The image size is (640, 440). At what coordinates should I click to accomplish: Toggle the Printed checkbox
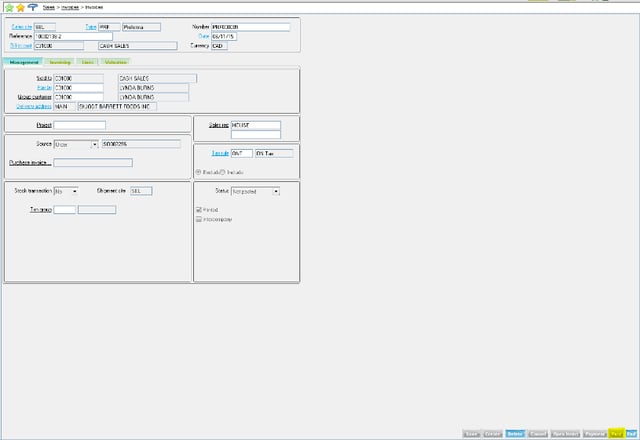pos(198,209)
